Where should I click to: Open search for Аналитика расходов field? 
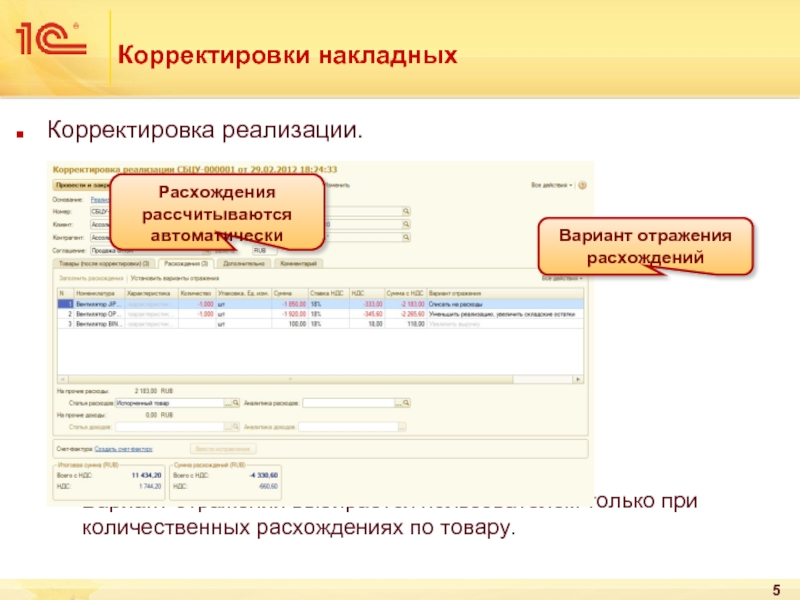406,403
